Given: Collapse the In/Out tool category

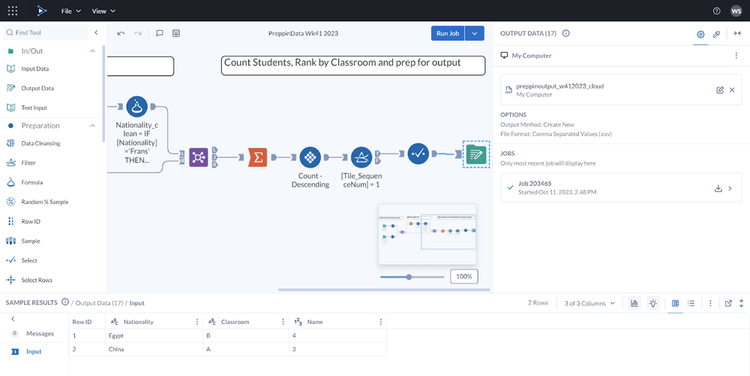Looking at the screenshot, I should (92, 51).
